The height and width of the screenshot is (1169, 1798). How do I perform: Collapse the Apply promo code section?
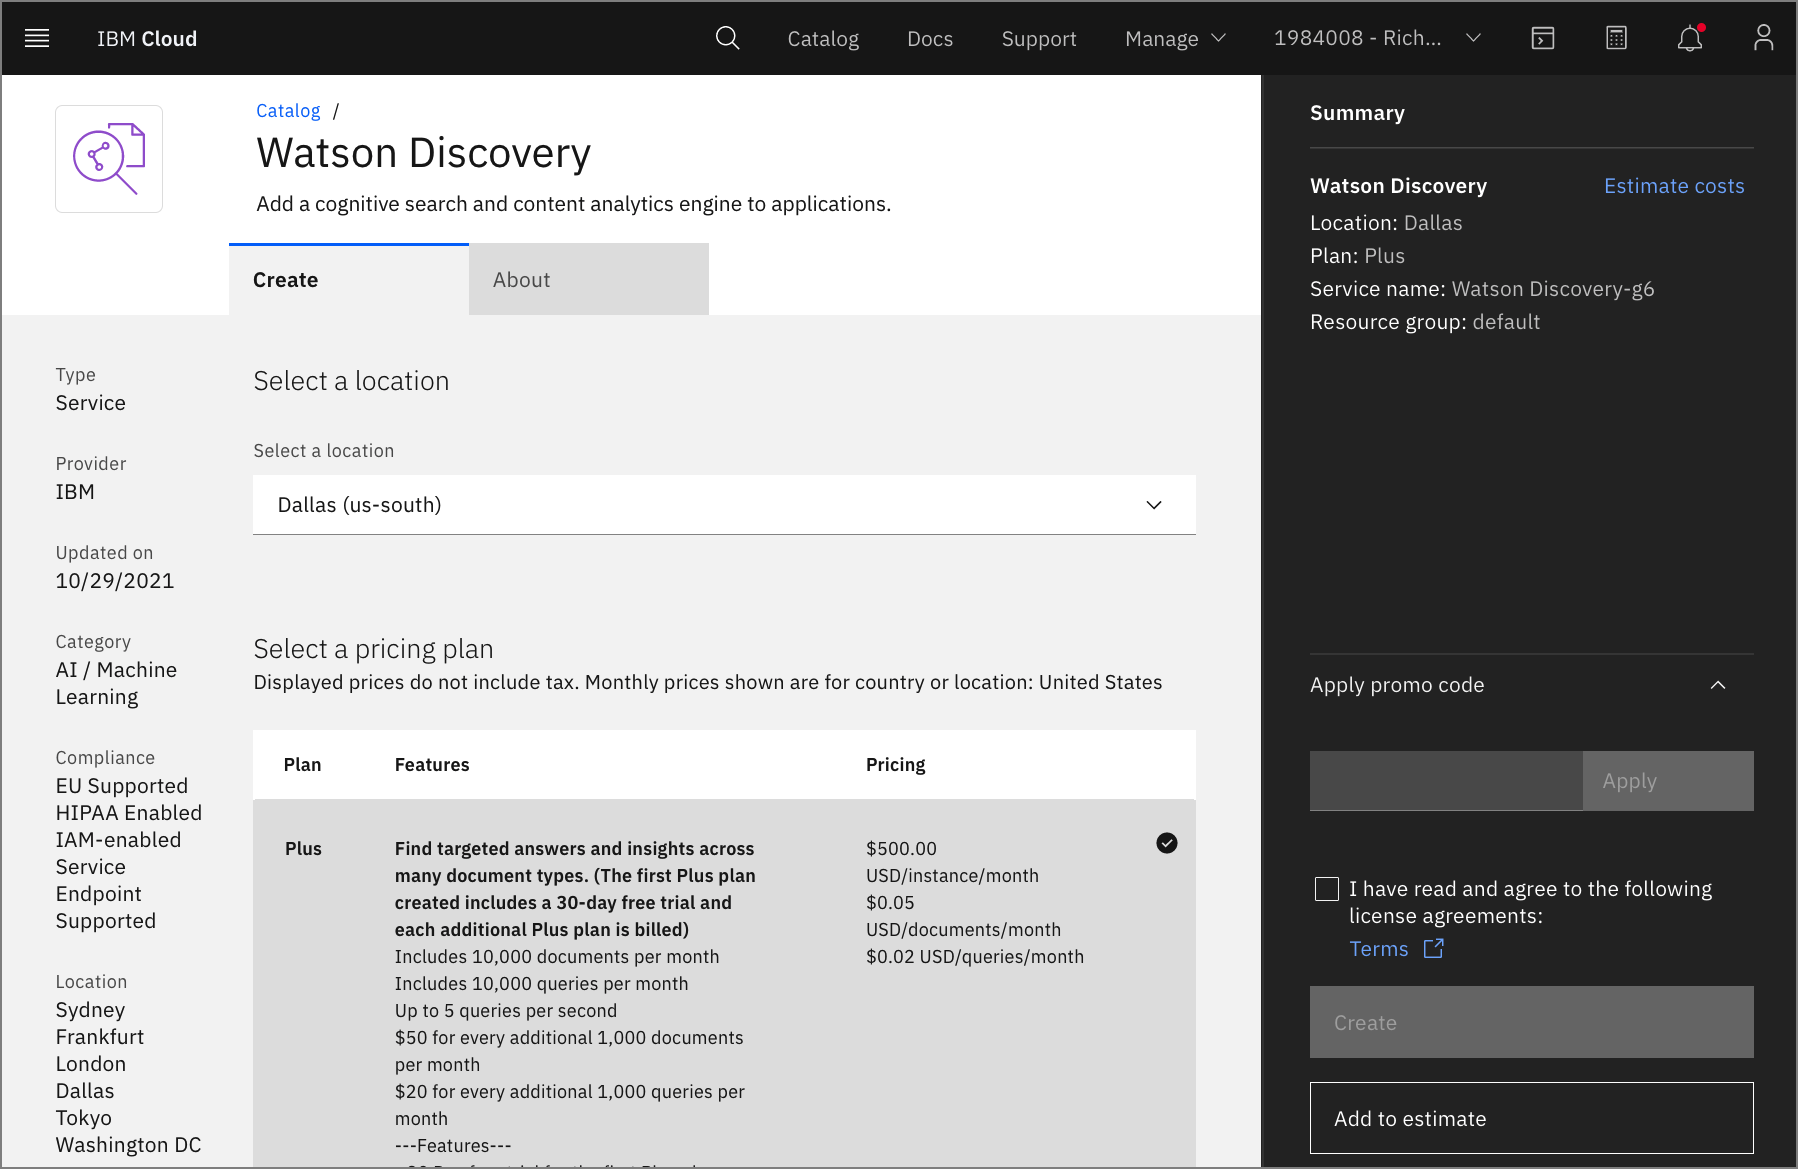pos(1717,685)
